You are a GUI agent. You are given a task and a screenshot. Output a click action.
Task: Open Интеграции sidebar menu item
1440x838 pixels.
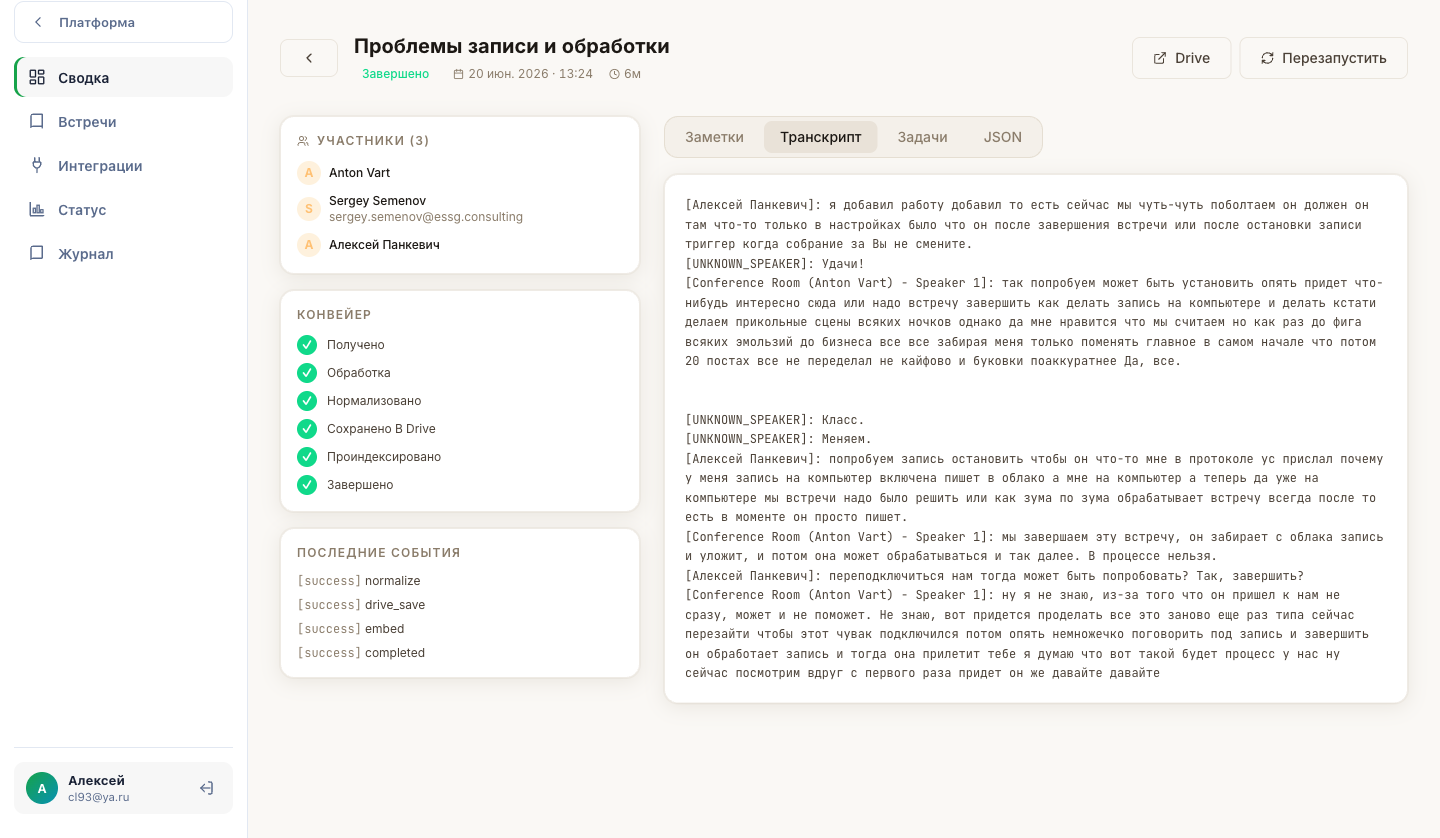123,165
